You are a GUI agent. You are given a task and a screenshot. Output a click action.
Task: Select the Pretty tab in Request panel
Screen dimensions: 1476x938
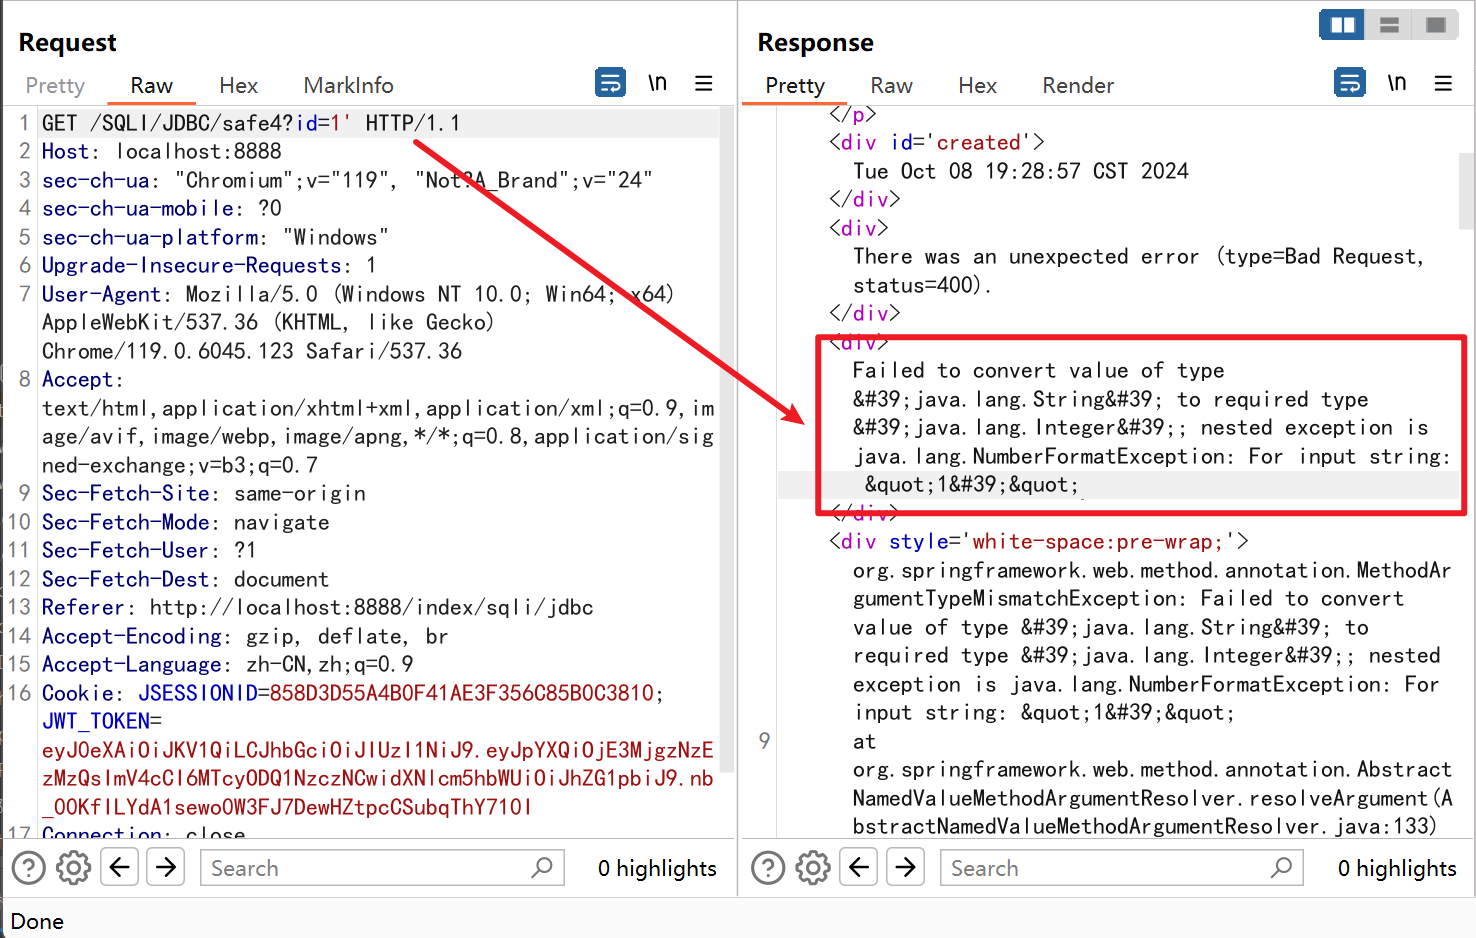(x=55, y=86)
